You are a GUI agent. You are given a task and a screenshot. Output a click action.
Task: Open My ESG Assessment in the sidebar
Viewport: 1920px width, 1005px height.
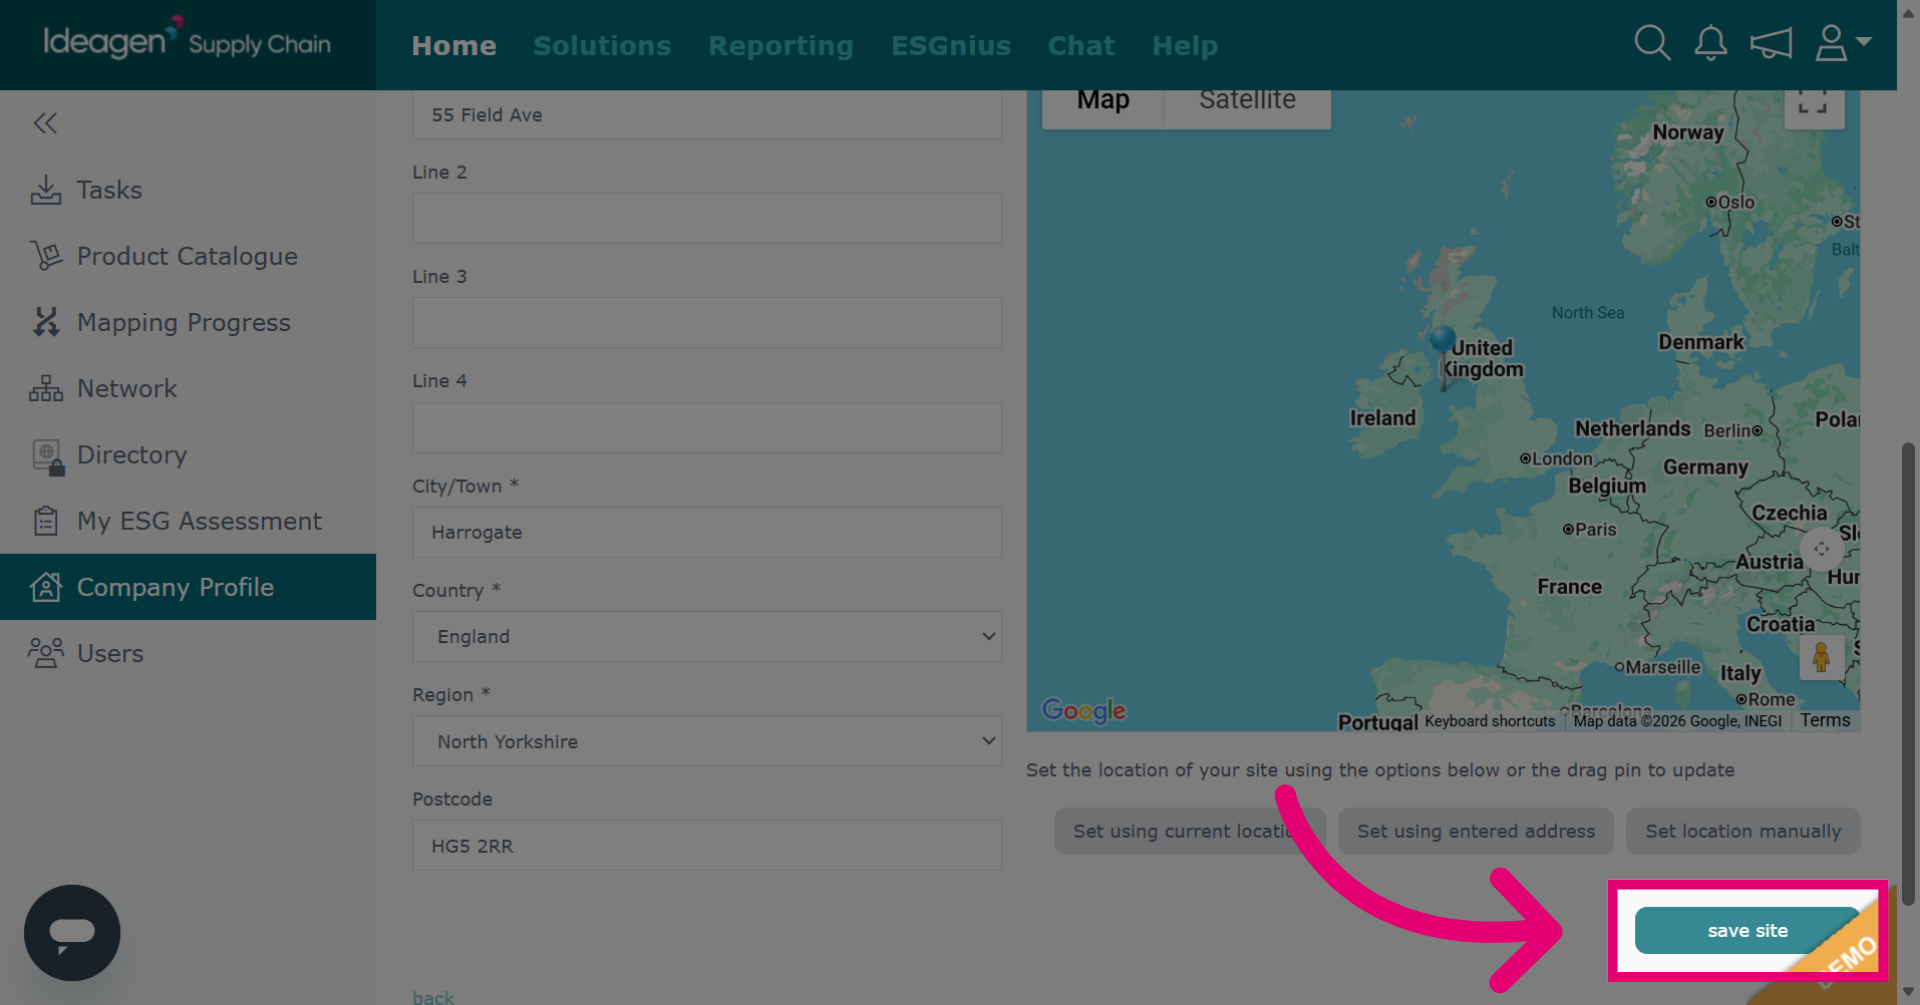point(188,521)
